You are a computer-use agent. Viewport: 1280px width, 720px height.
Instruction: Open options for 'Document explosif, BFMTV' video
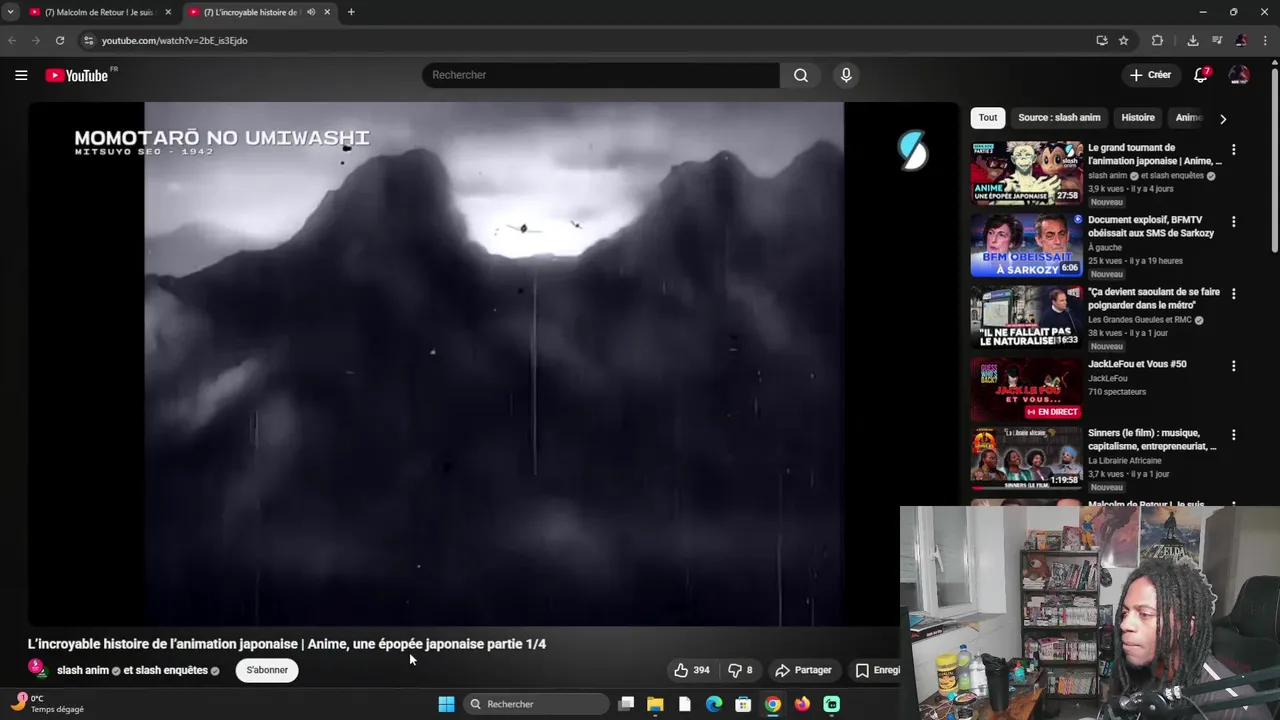coord(1233,221)
